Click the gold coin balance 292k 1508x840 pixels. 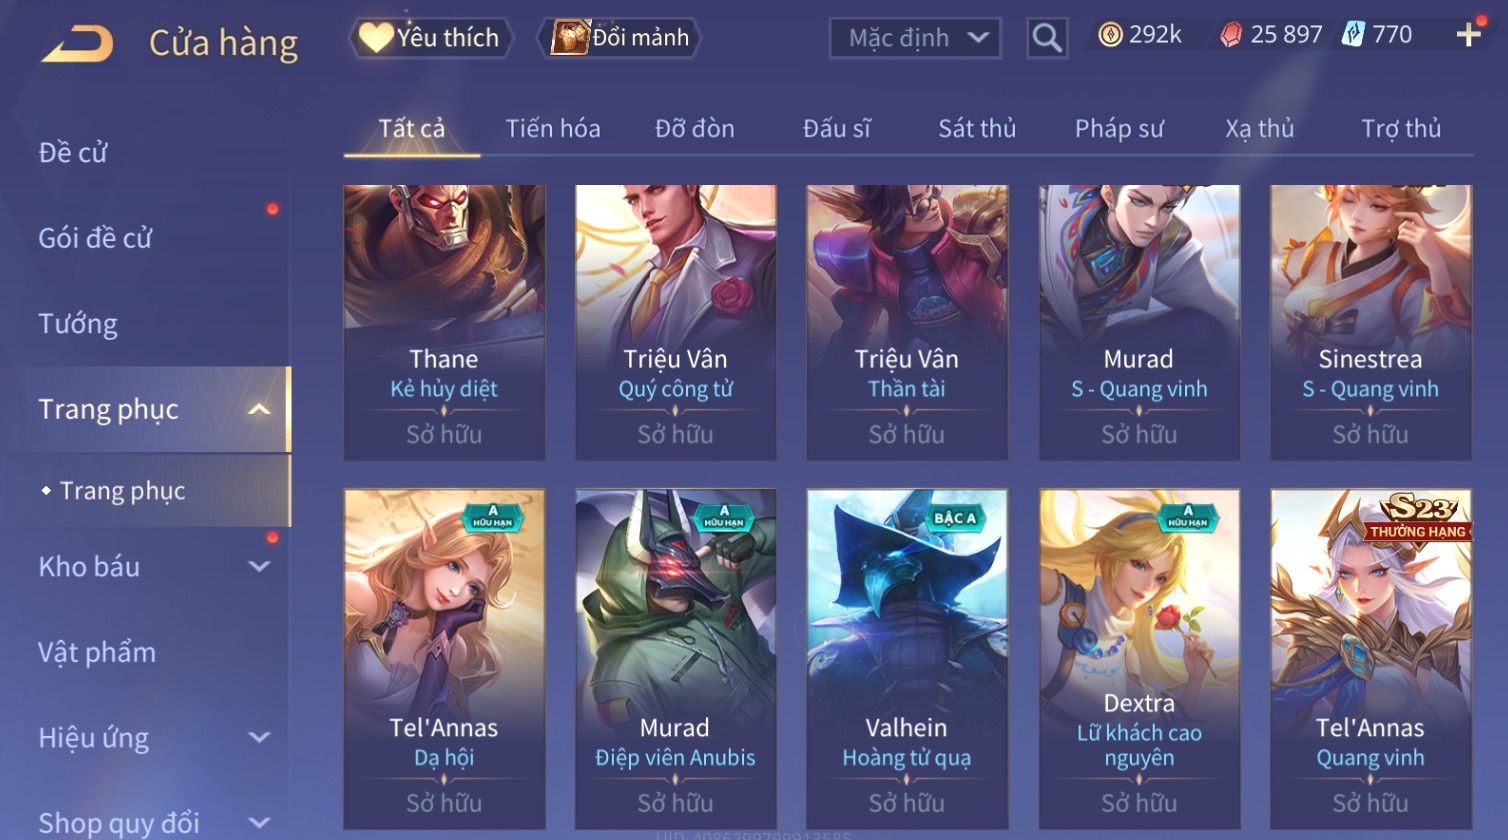click(x=1139, y=35)
